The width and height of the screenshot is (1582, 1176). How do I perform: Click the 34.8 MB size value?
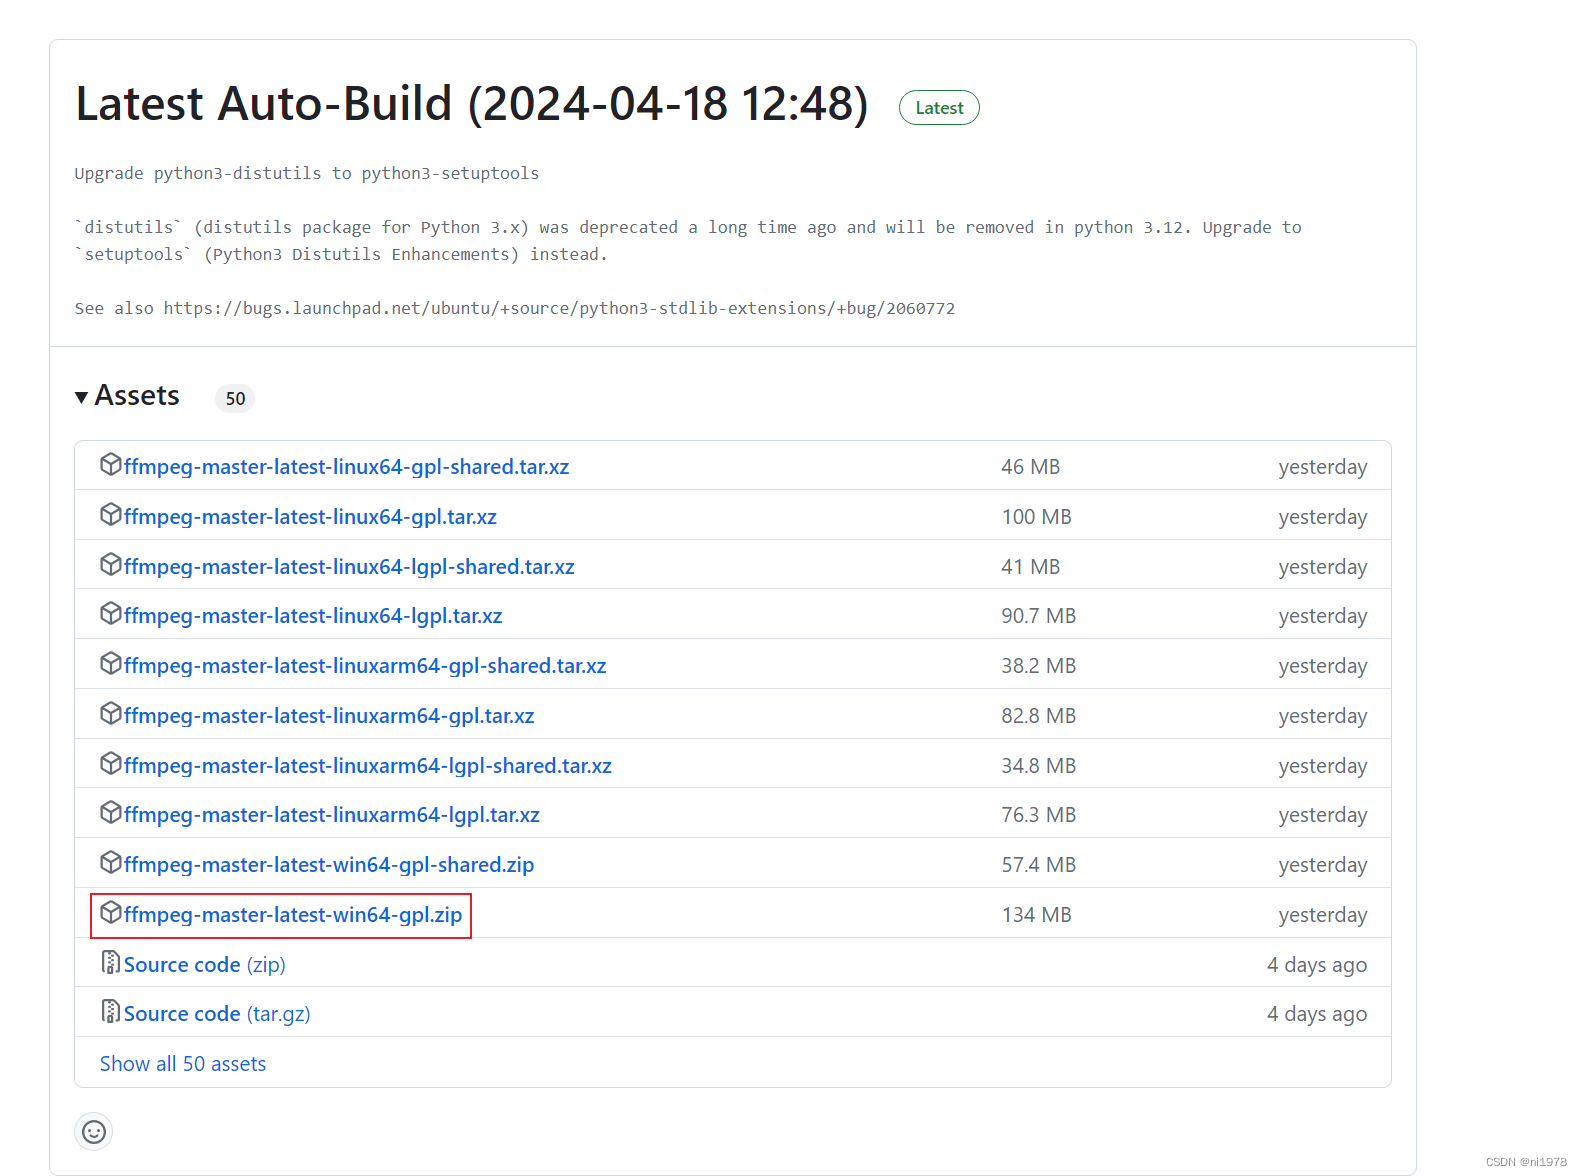click(x=1039, y=766)
